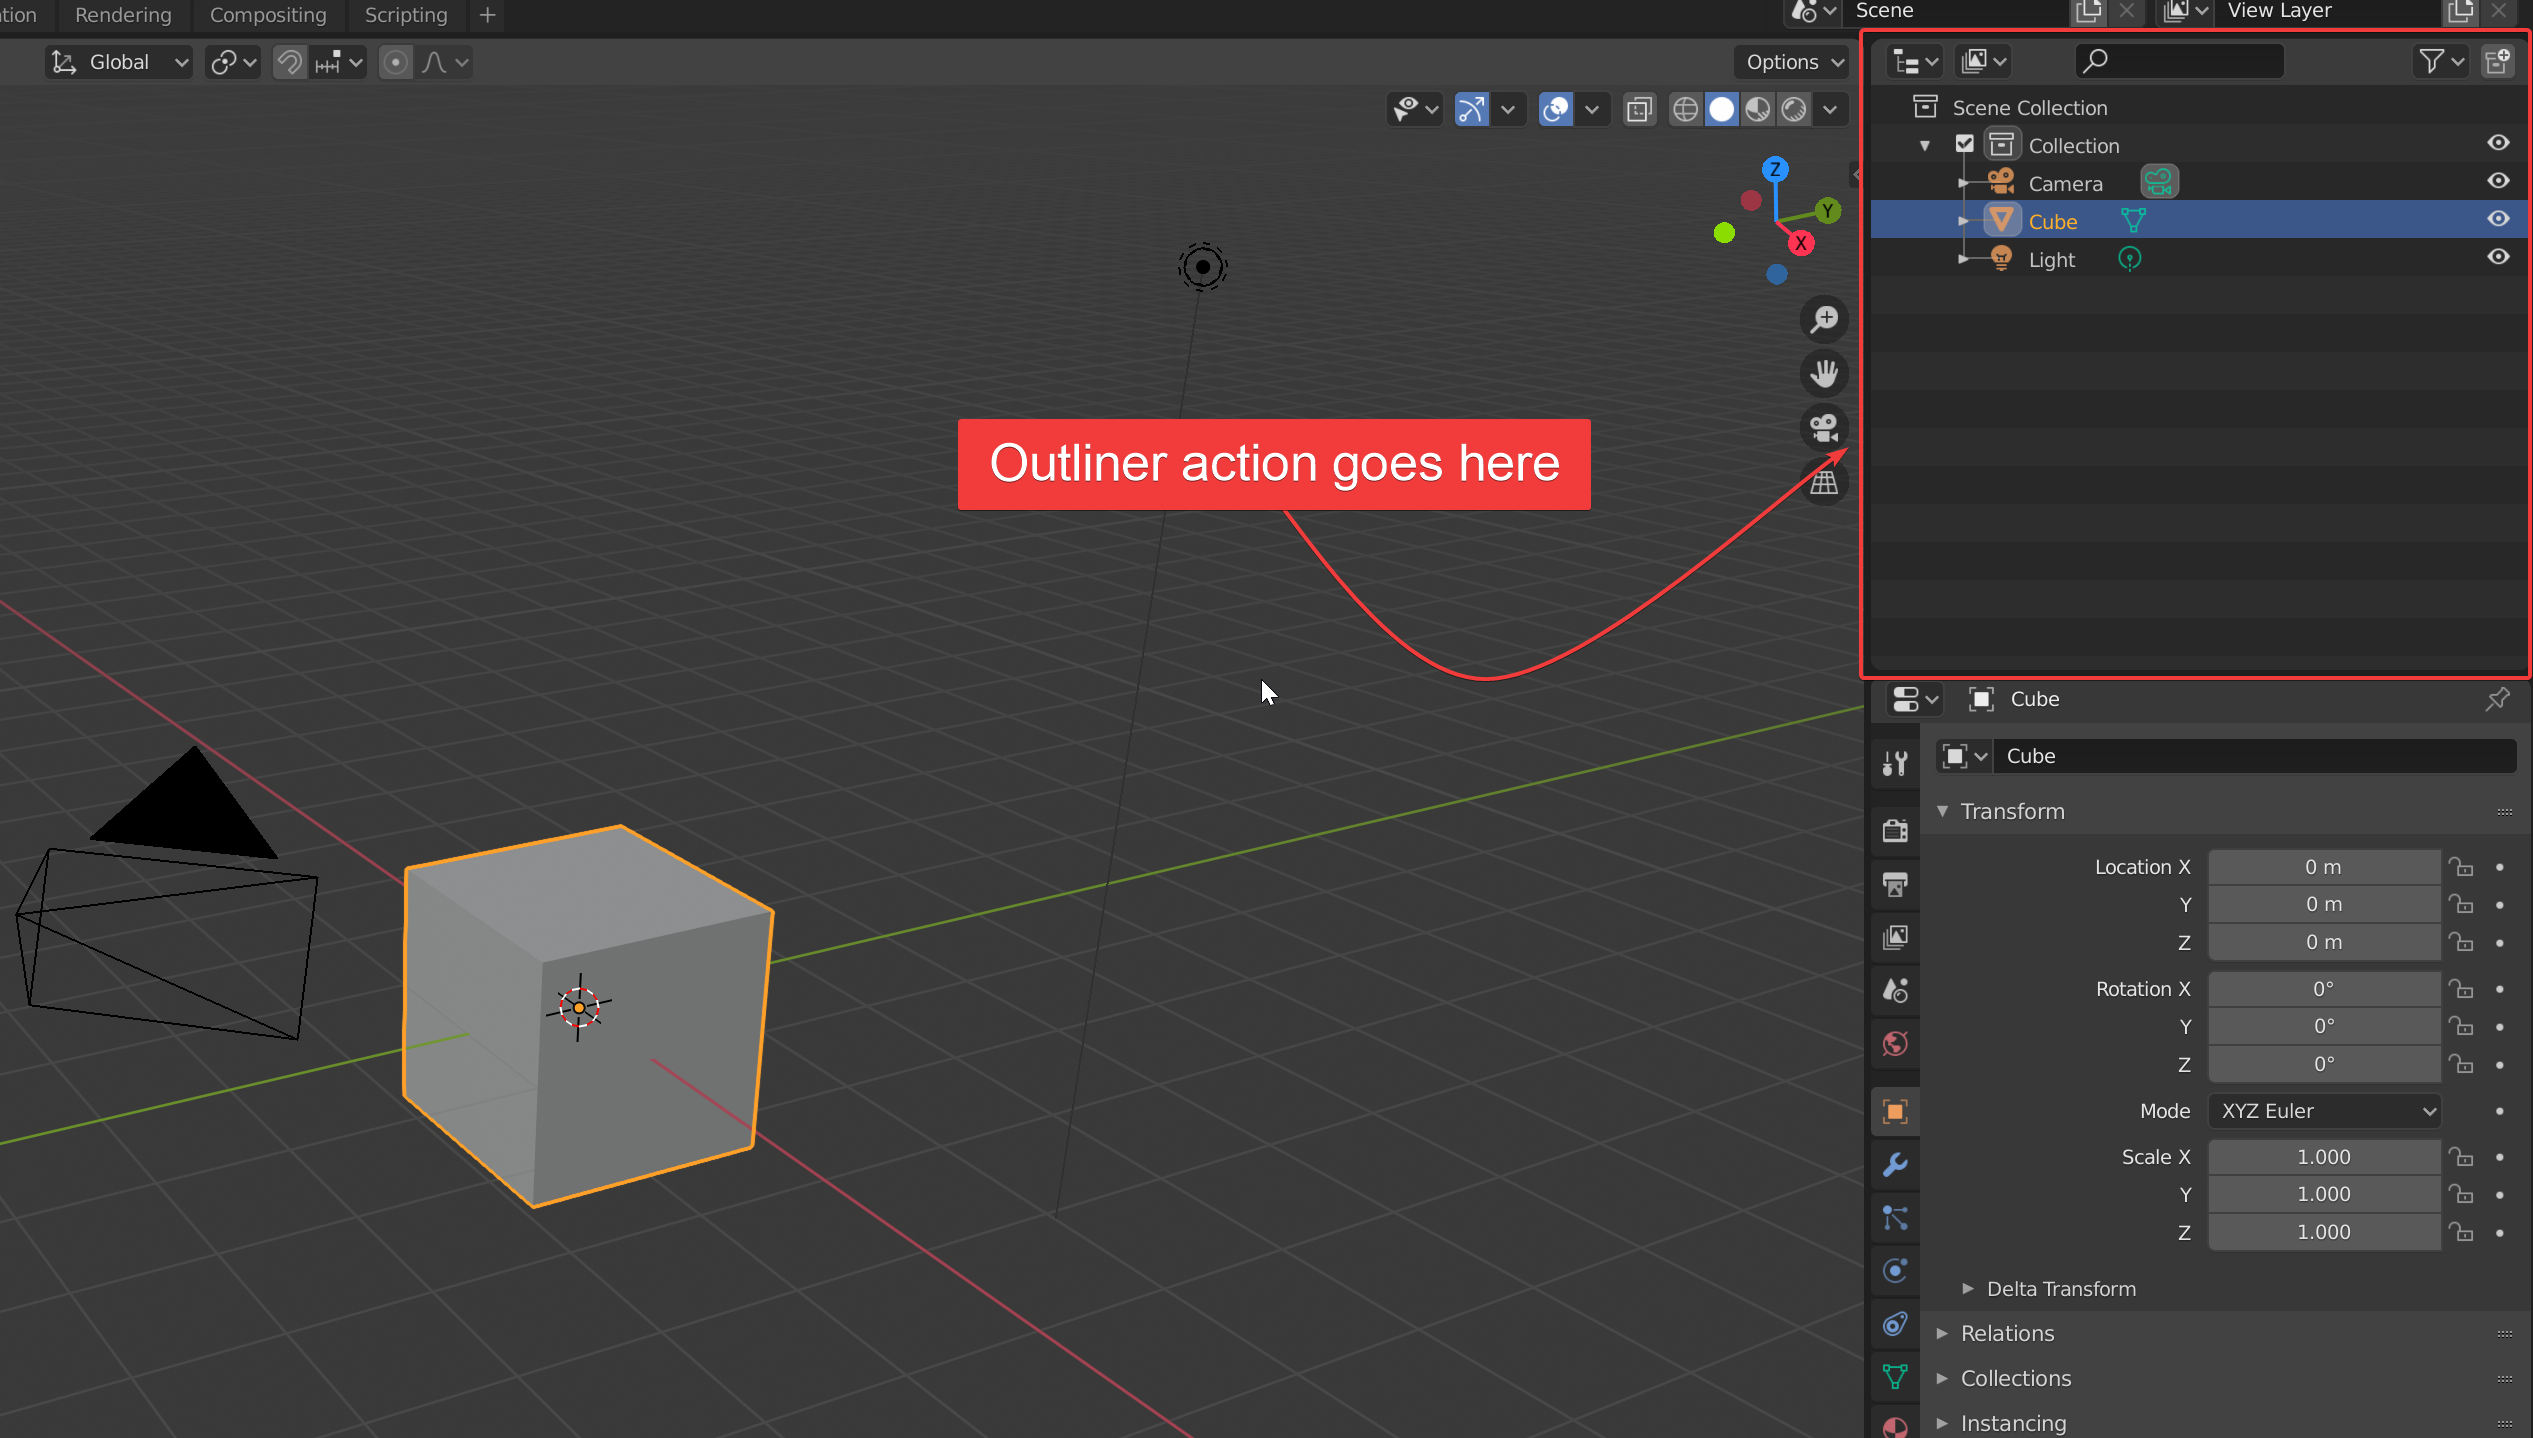This screenshot has height=1438, width=2533.
Task: Toggle the camera view icon
Action: (x=1825, y=428)
